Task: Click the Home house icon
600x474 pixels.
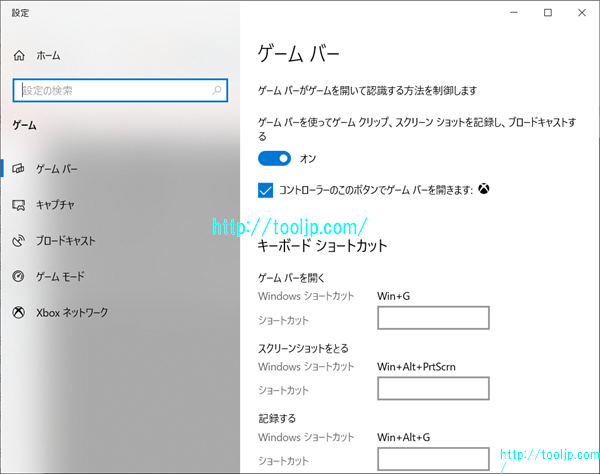Action: [x=19, y=55]
